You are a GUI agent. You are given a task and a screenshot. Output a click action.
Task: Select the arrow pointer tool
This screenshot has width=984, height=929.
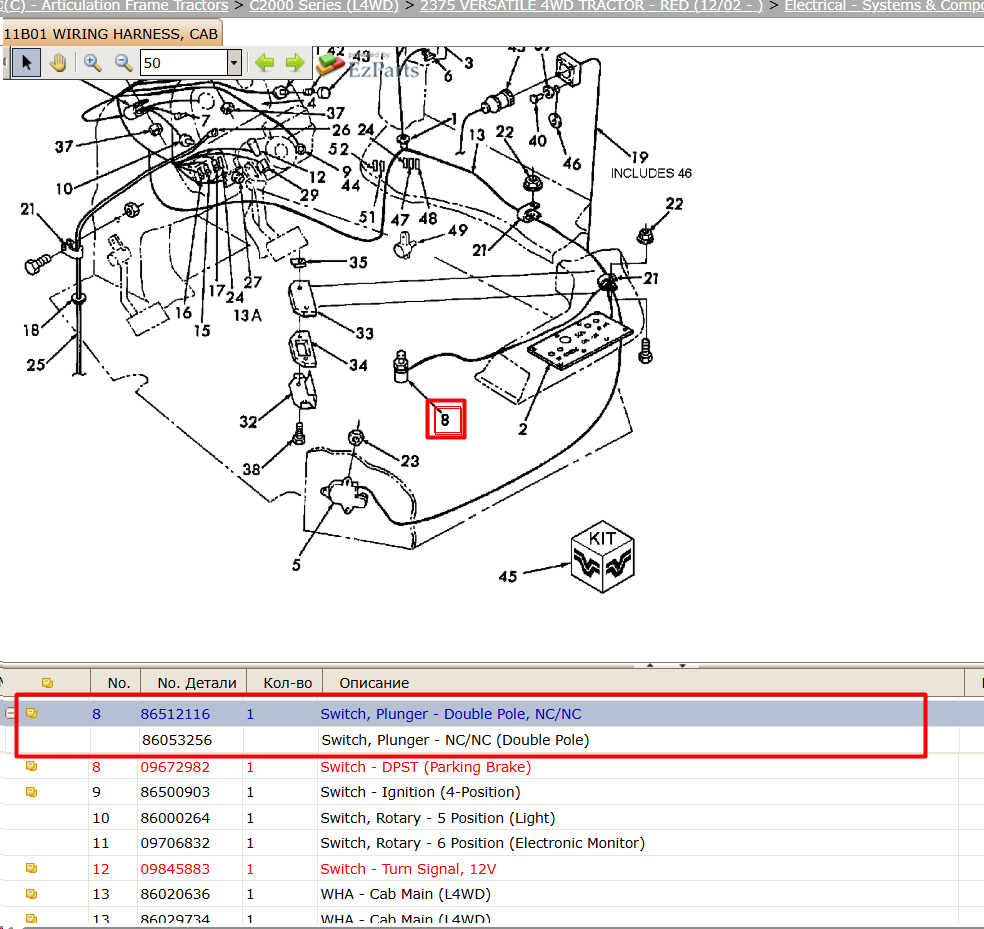tap(26, 63)
